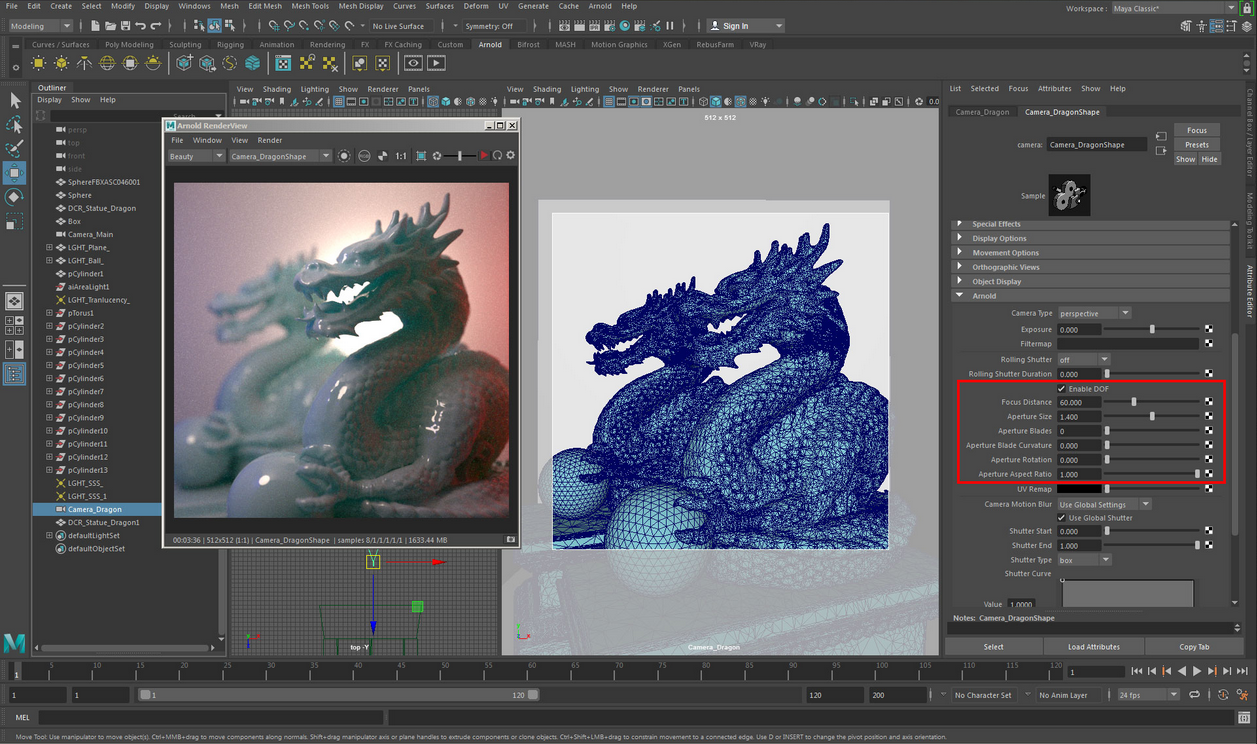Expand the LGHT_Plane_ outliner node
This screenshot has height=744, width=1257.
49,247
